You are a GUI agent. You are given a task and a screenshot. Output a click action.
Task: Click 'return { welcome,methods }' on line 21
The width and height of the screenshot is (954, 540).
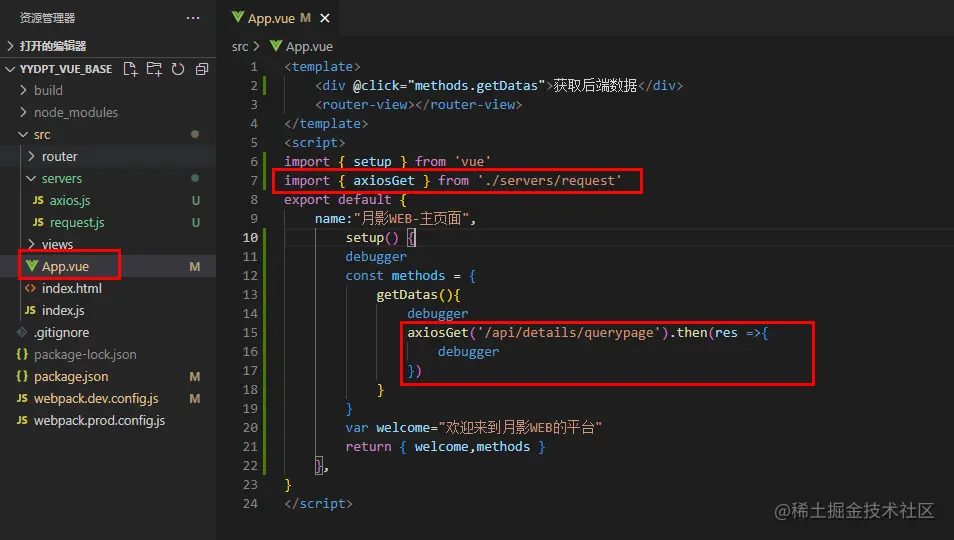tap(445, 447)
